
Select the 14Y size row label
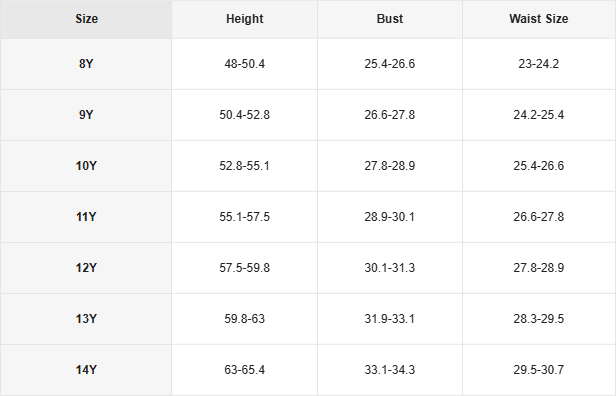point(86,370)
